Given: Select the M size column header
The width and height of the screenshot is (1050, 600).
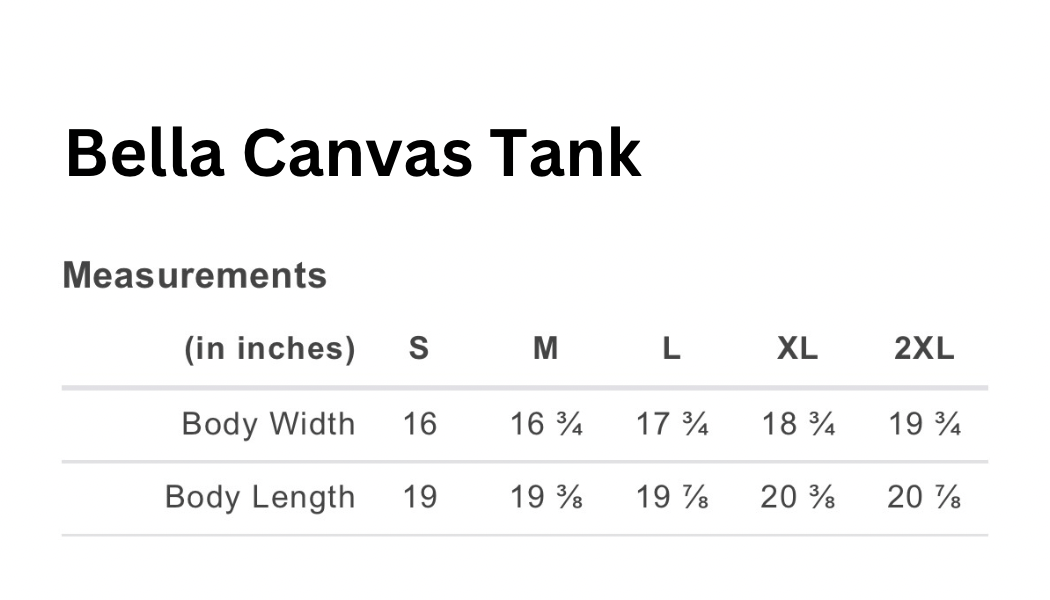Looking at the screenshot, I should coord(546,348).
